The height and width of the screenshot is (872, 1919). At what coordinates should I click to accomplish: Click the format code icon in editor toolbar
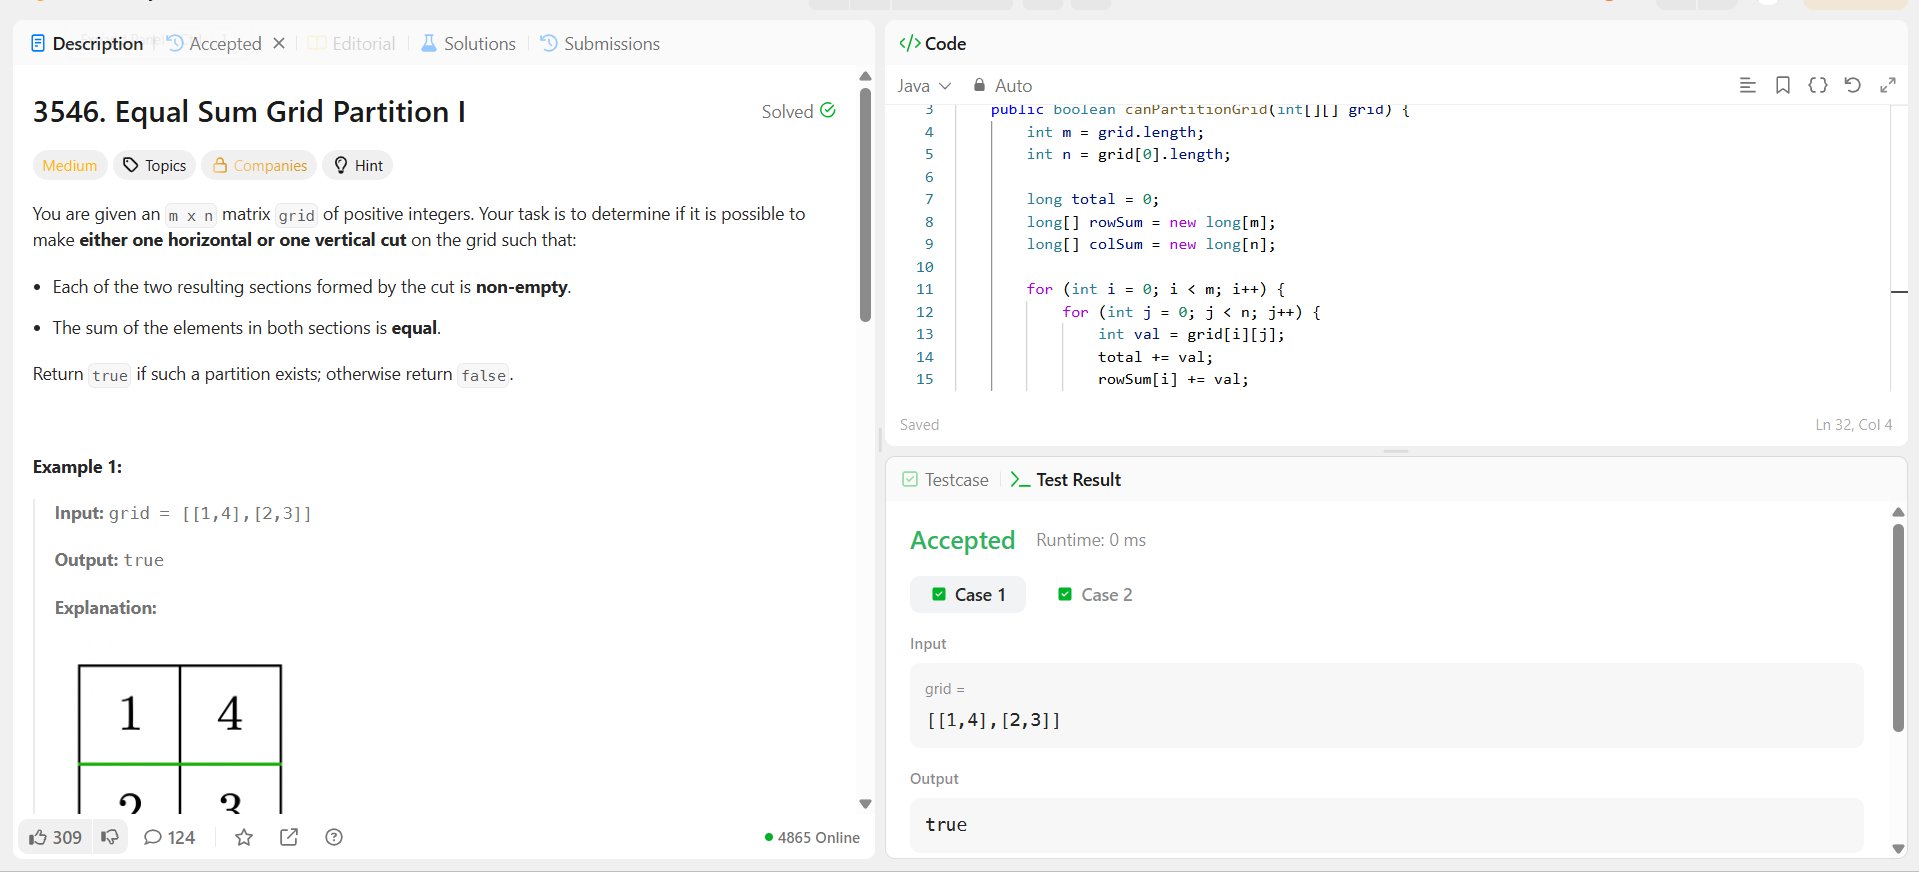[1747, 86]
